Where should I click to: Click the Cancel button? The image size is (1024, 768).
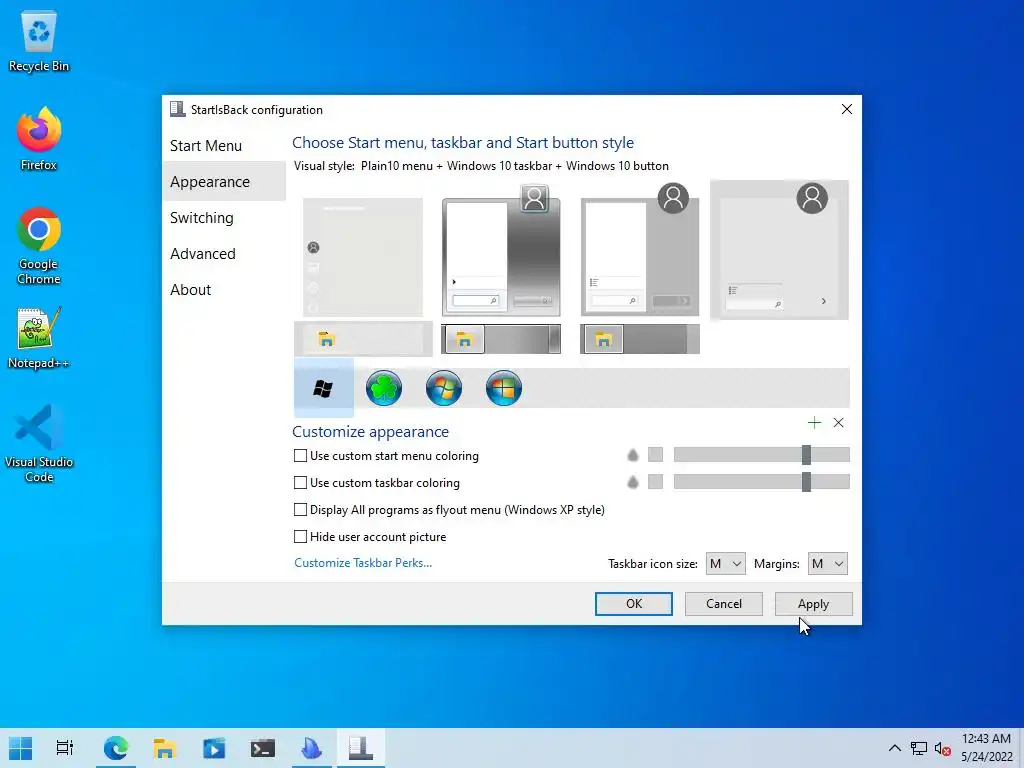(x=724, y=604)
